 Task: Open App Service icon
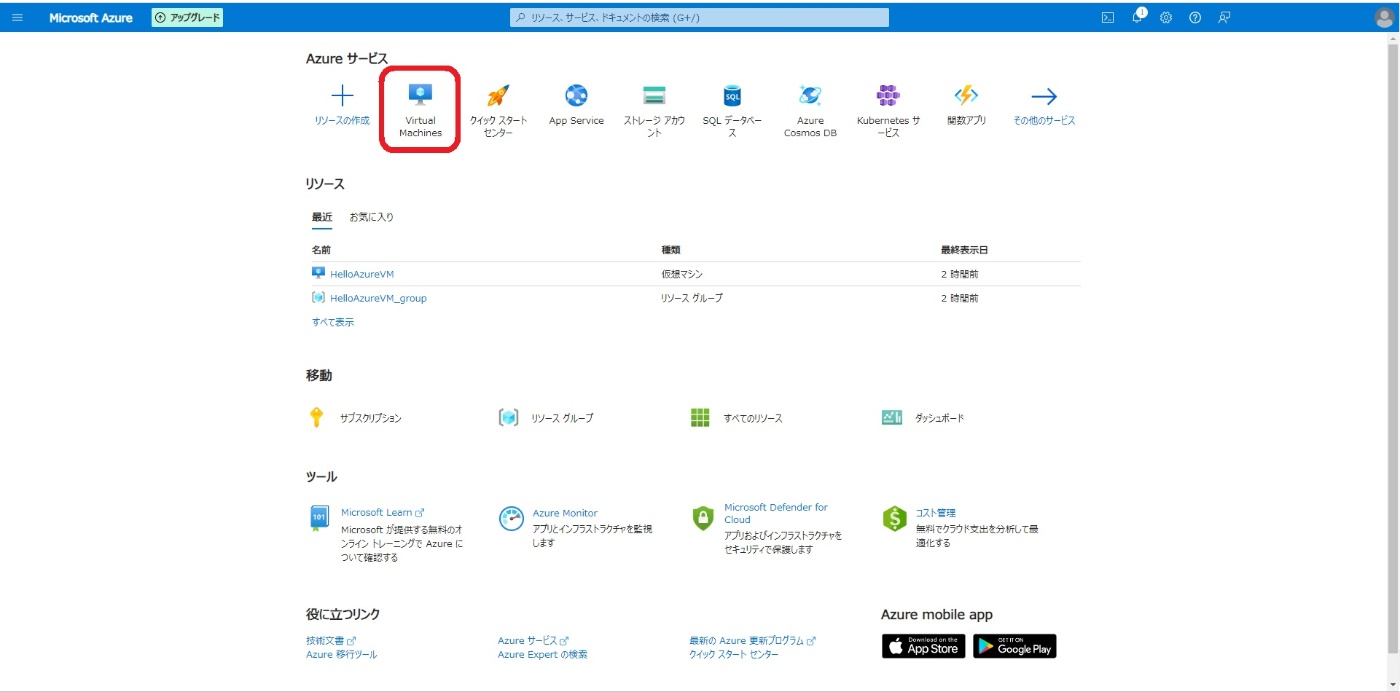(x=576, y=96)
